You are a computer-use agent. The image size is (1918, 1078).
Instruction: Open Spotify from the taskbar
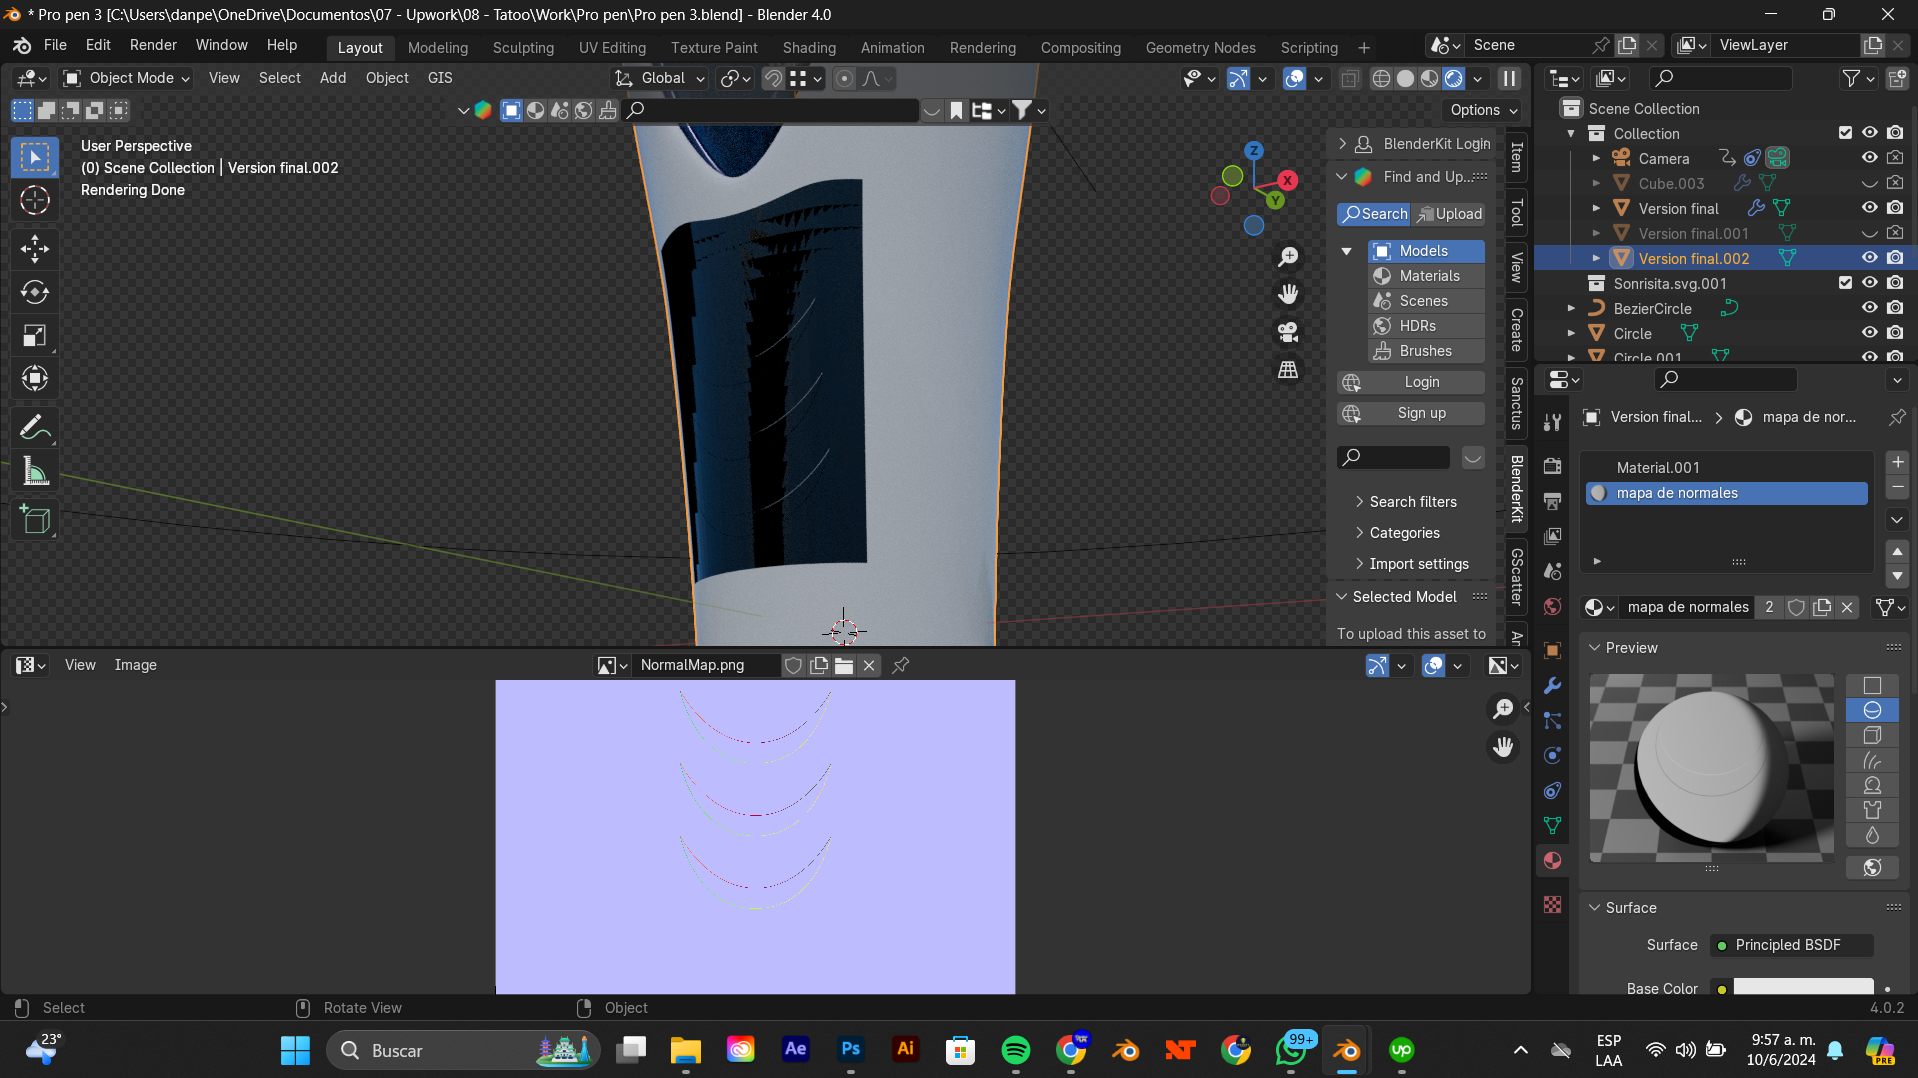click(x=1015, y=1050)
